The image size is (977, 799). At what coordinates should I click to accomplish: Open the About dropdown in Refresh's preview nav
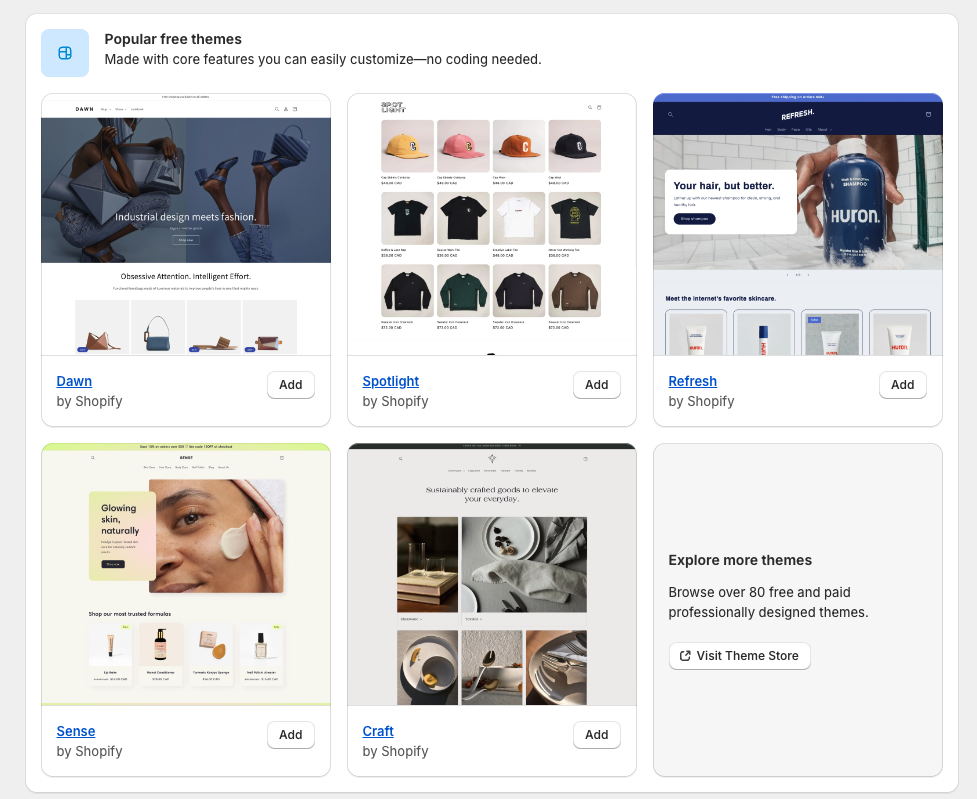(x=822, y=130)
